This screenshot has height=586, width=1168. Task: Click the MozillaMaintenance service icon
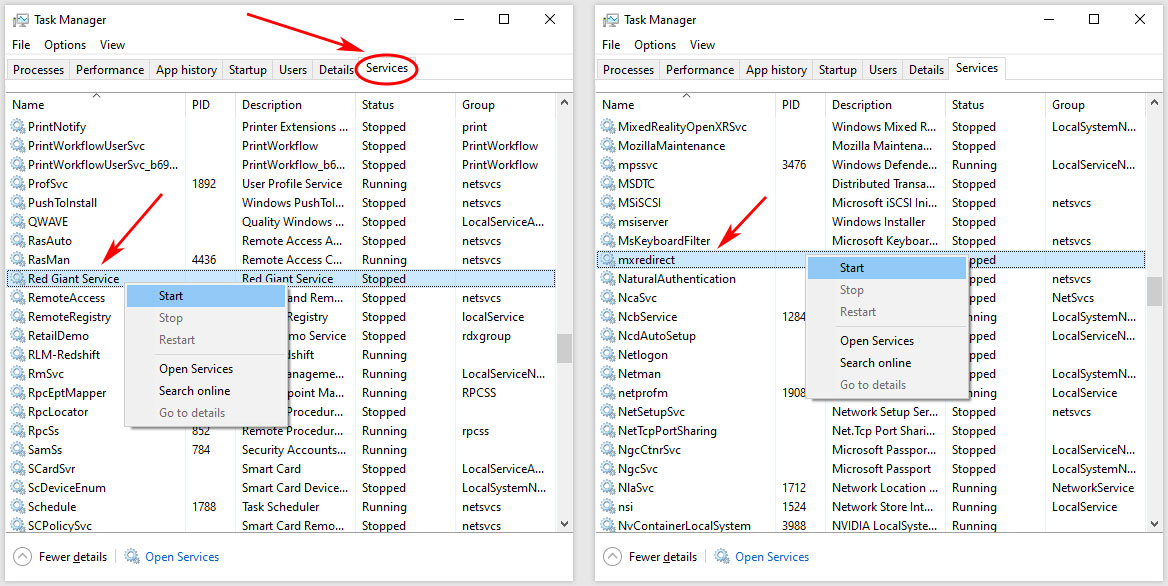[x=607, y=146]
